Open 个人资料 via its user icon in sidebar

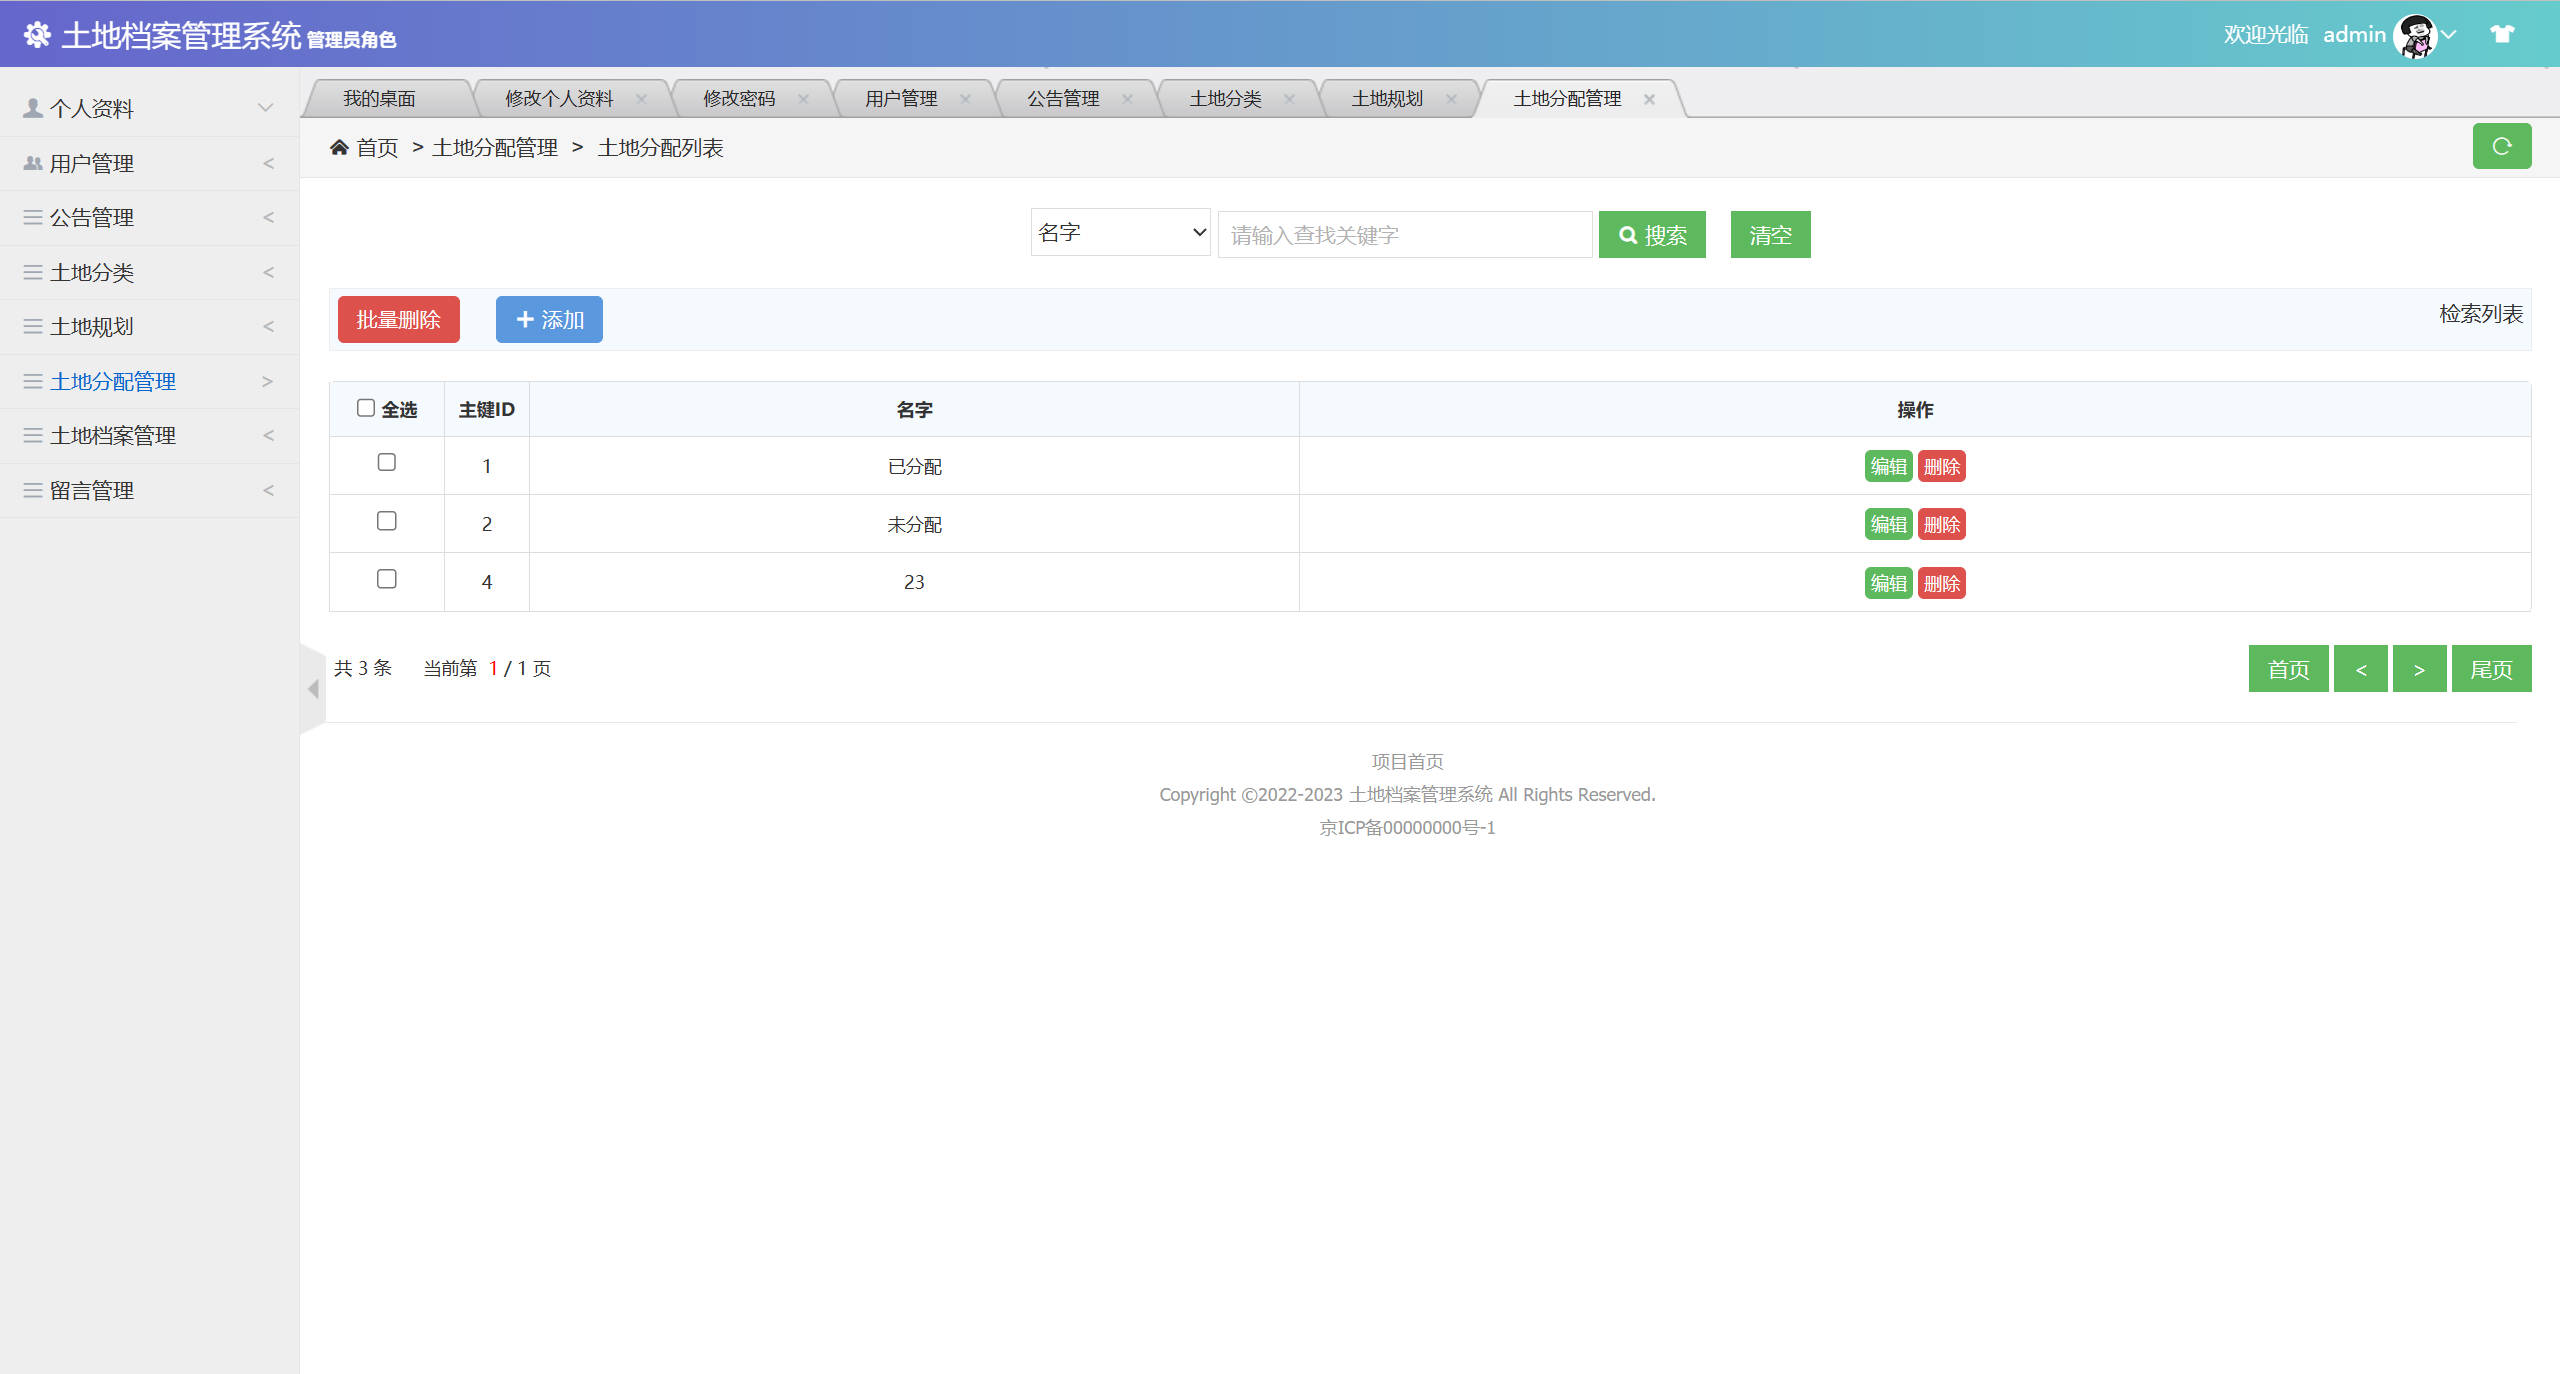click(x=31, y=107)
